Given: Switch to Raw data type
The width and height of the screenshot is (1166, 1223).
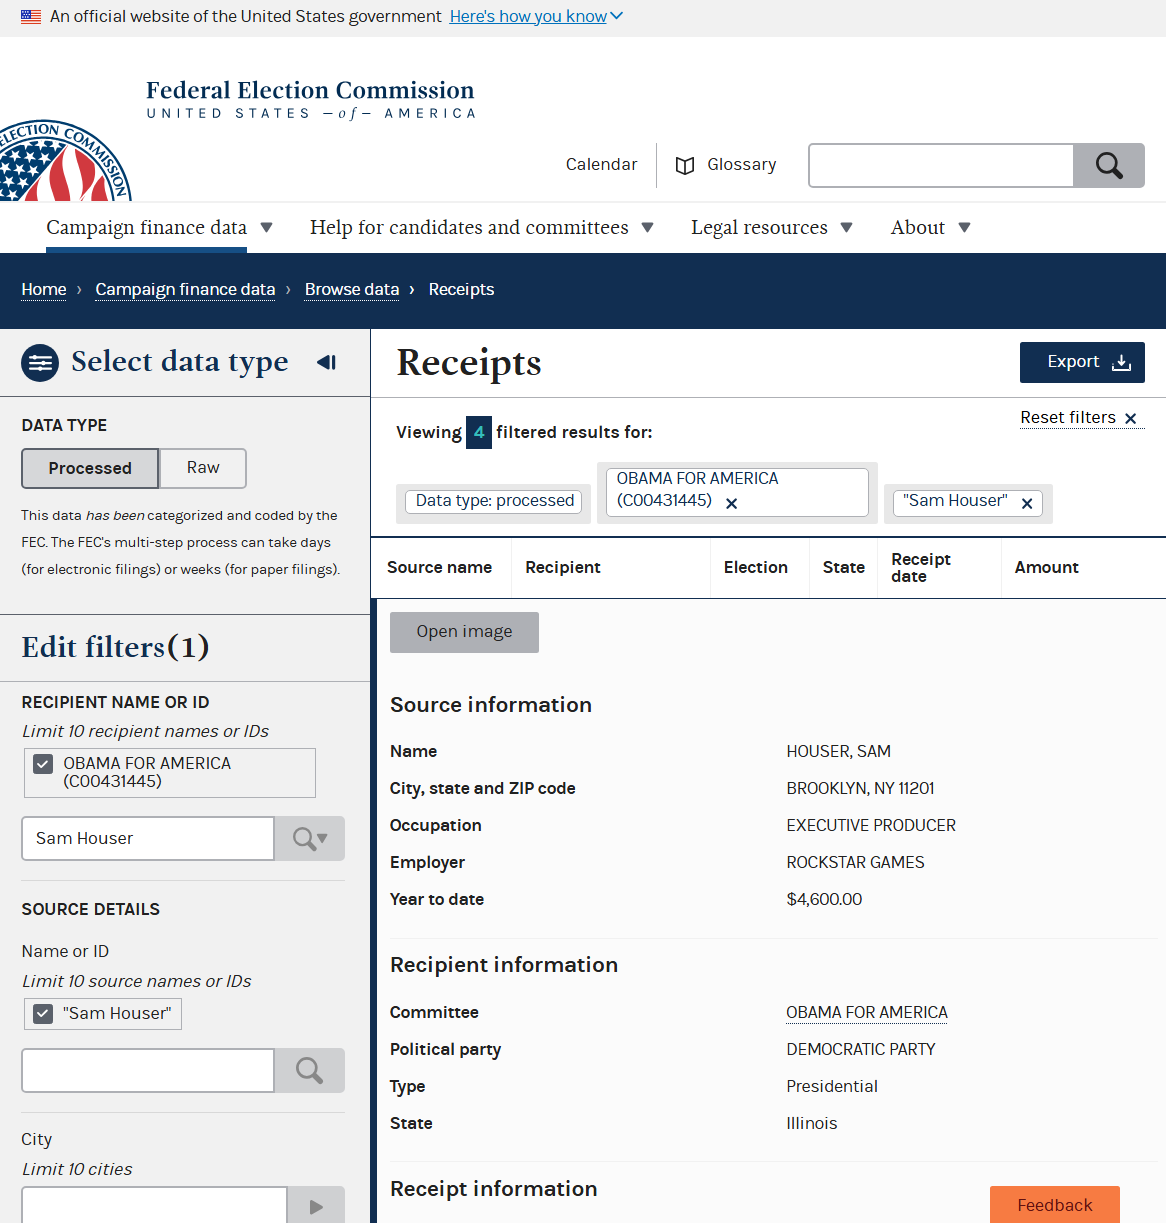Looking at the screenshot, I should tap(203, 468).
